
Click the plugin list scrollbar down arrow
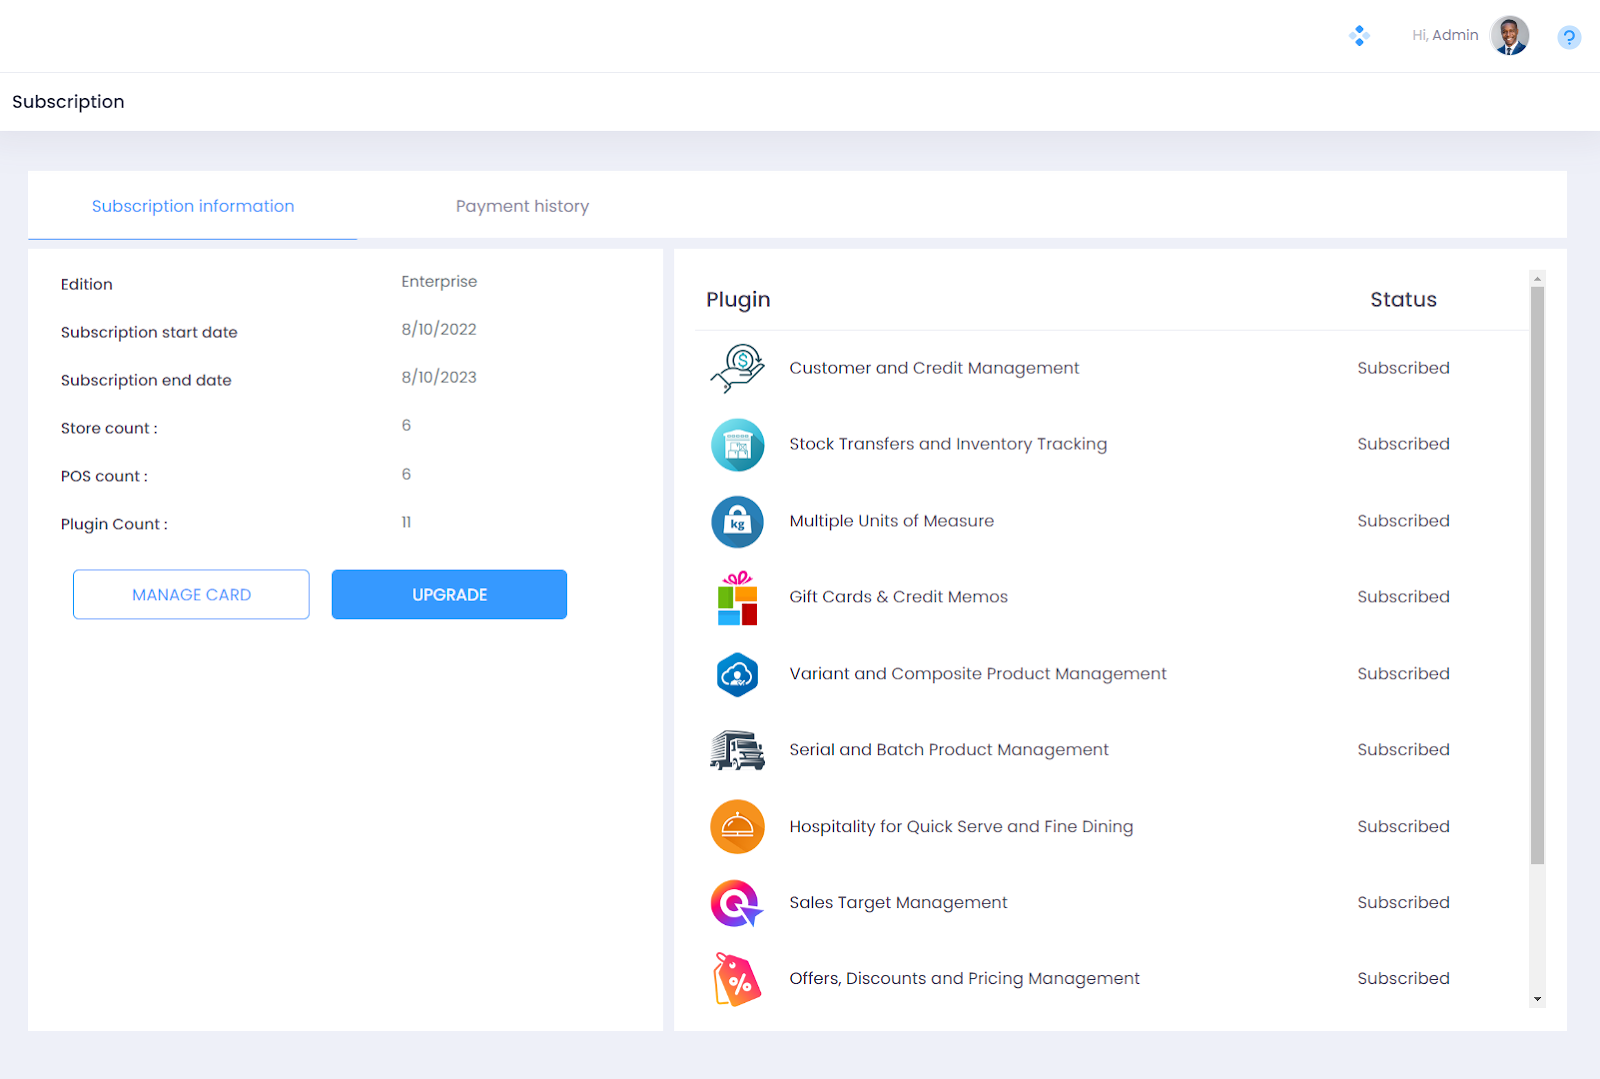tap(1537, 999)
